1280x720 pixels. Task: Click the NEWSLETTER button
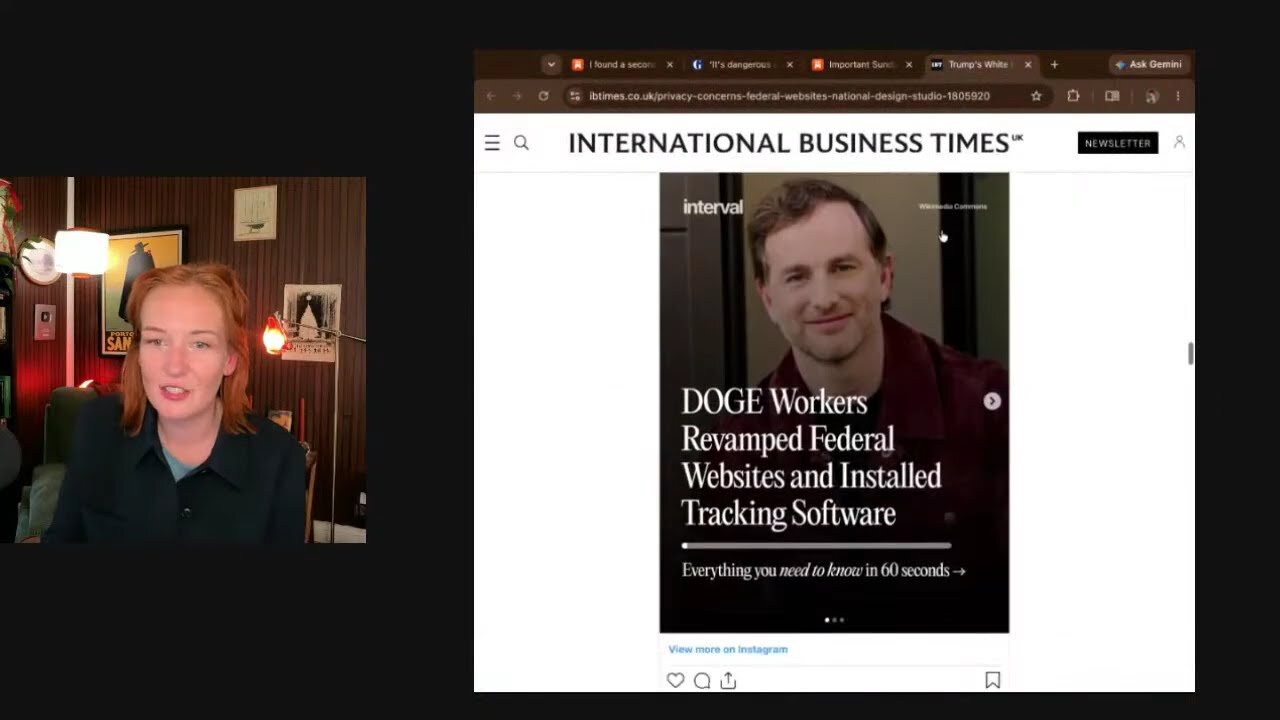tap(1118, 143)
